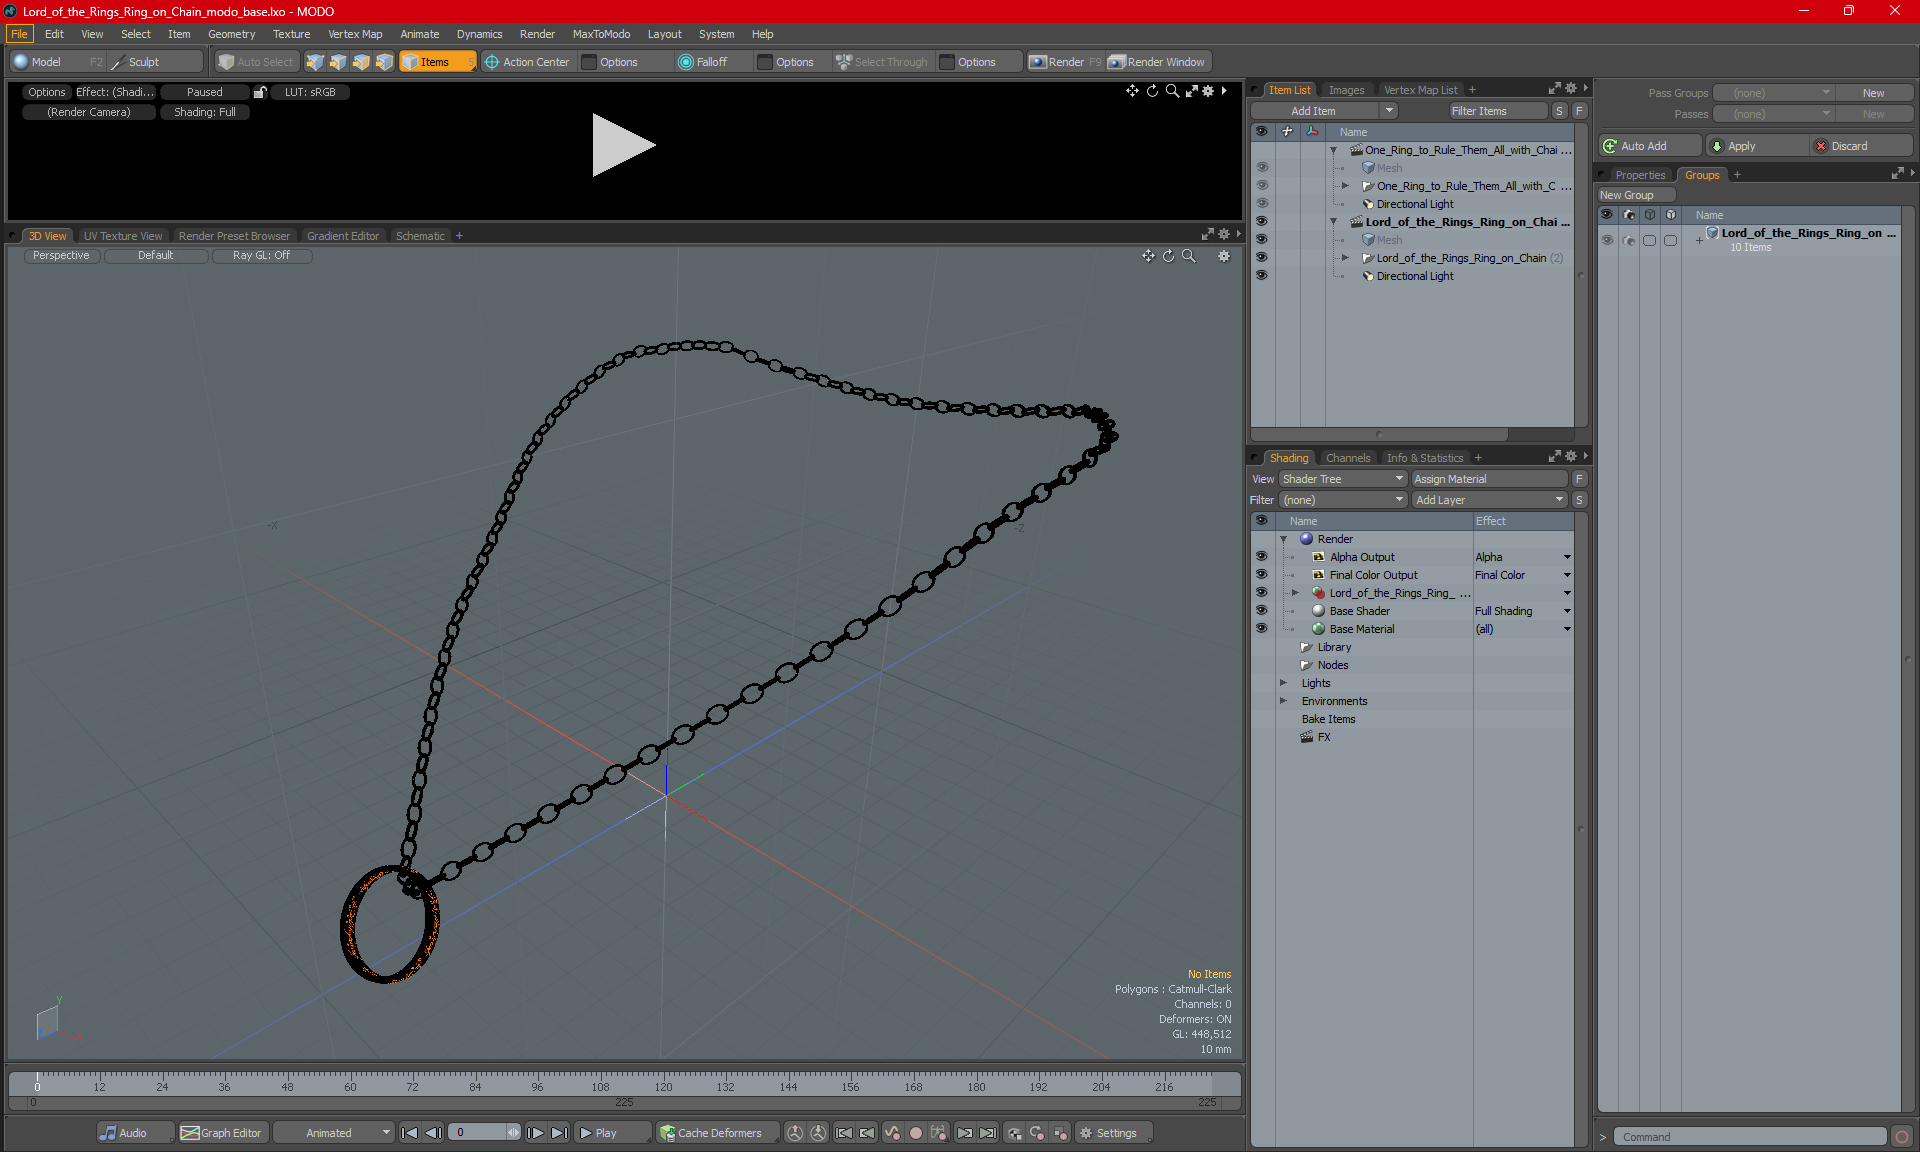Click the Cache Deformers icon in status bar

point(669,1133)
